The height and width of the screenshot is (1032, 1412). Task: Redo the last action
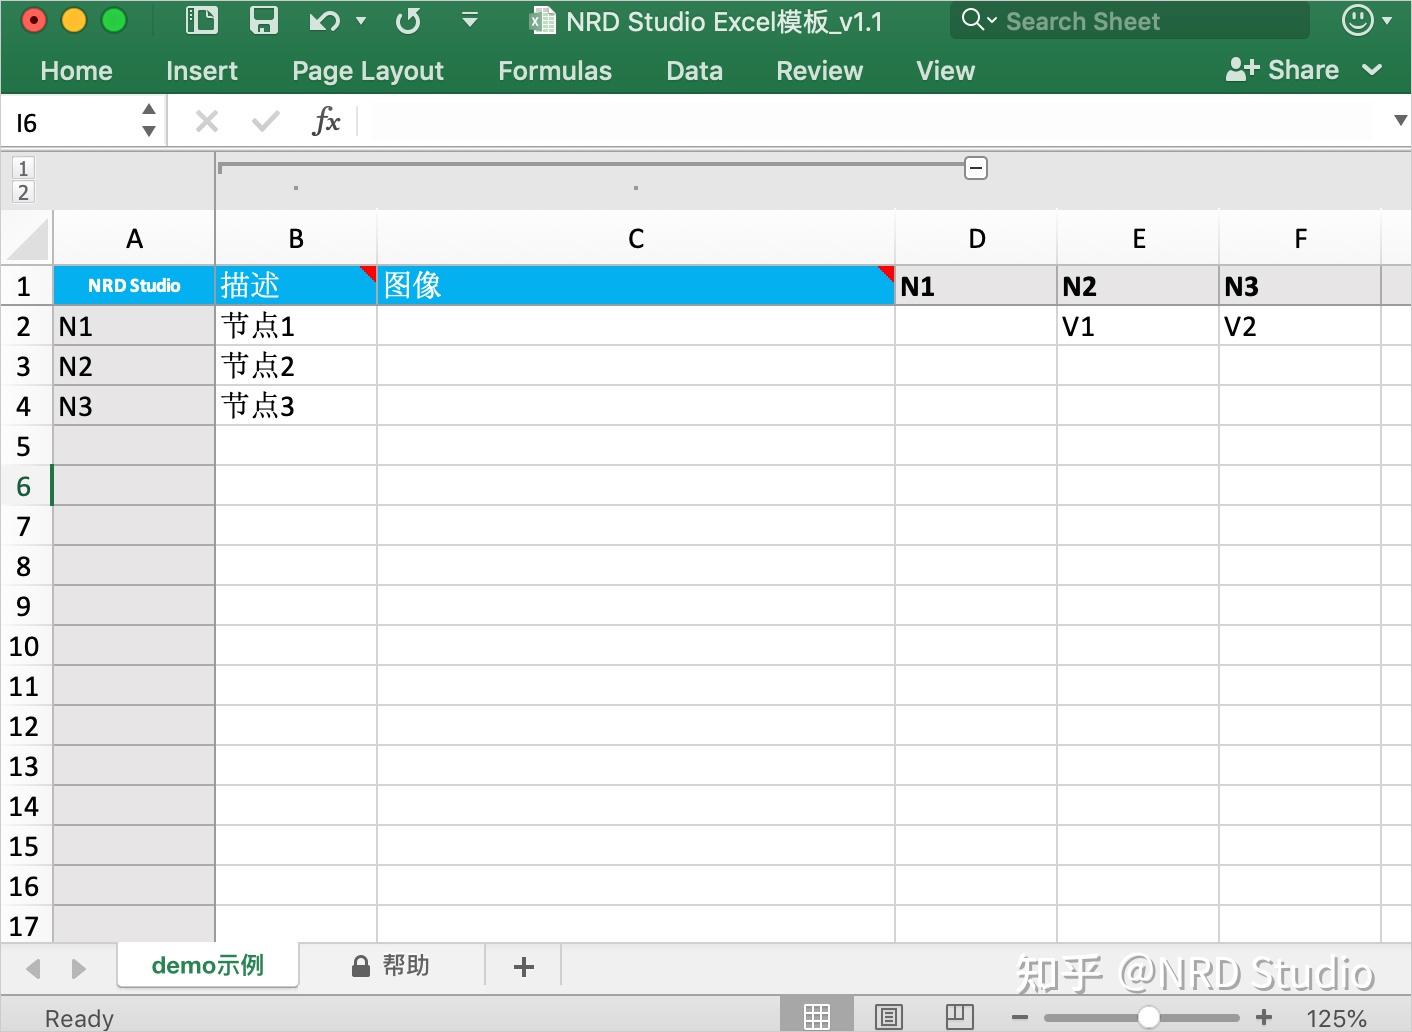click(407, 20)
